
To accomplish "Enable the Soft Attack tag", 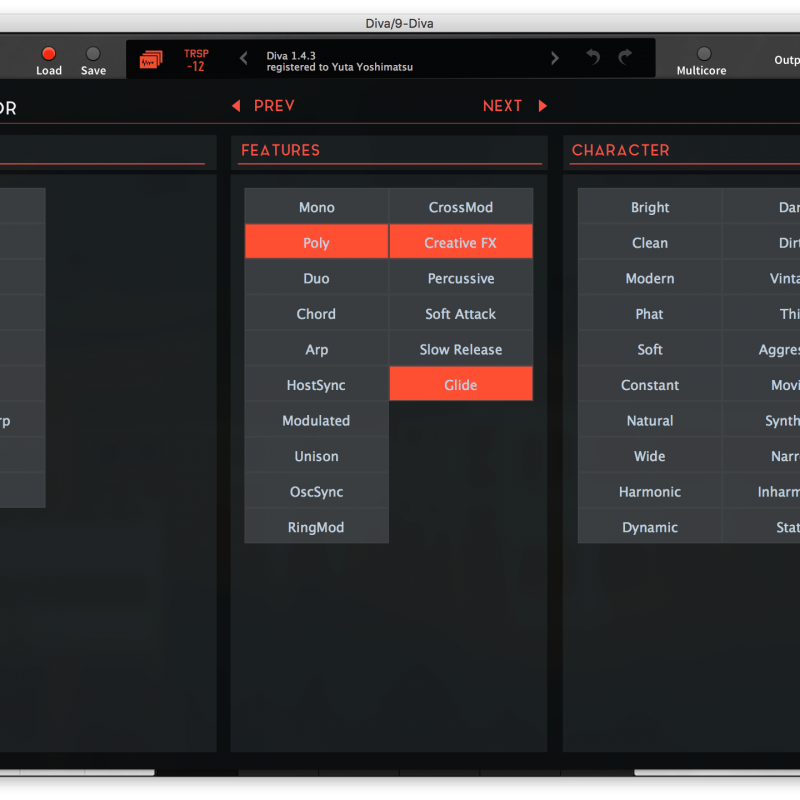I will pyautogui.click(x=460, y=314).
